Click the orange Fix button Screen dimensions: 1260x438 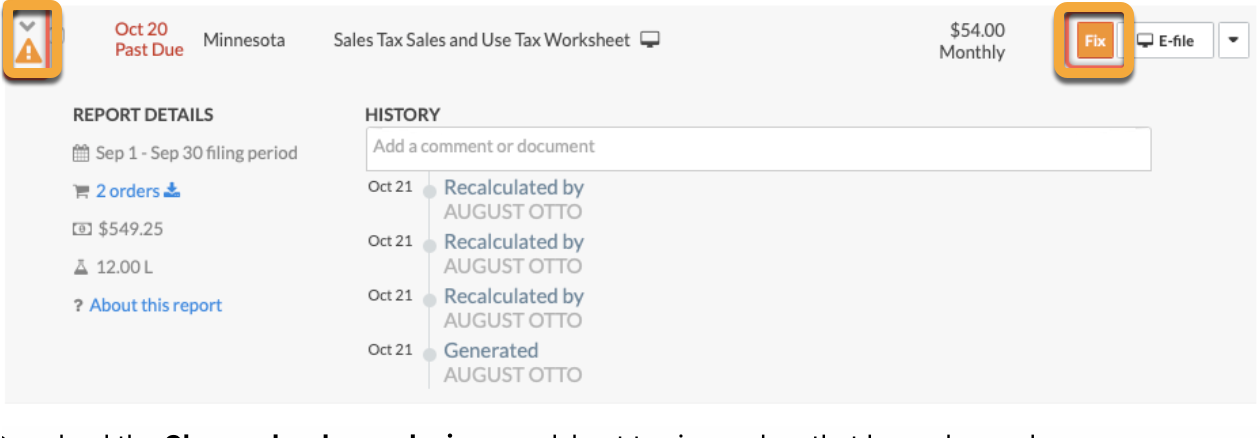(1095, 41)
